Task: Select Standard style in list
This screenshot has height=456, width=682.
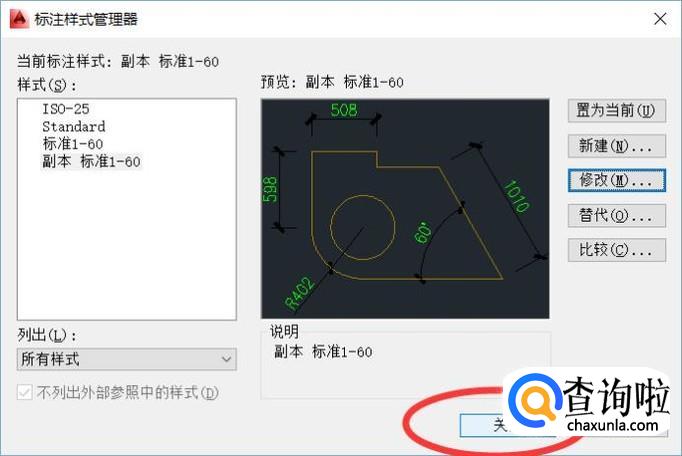Action: point(74,127)
